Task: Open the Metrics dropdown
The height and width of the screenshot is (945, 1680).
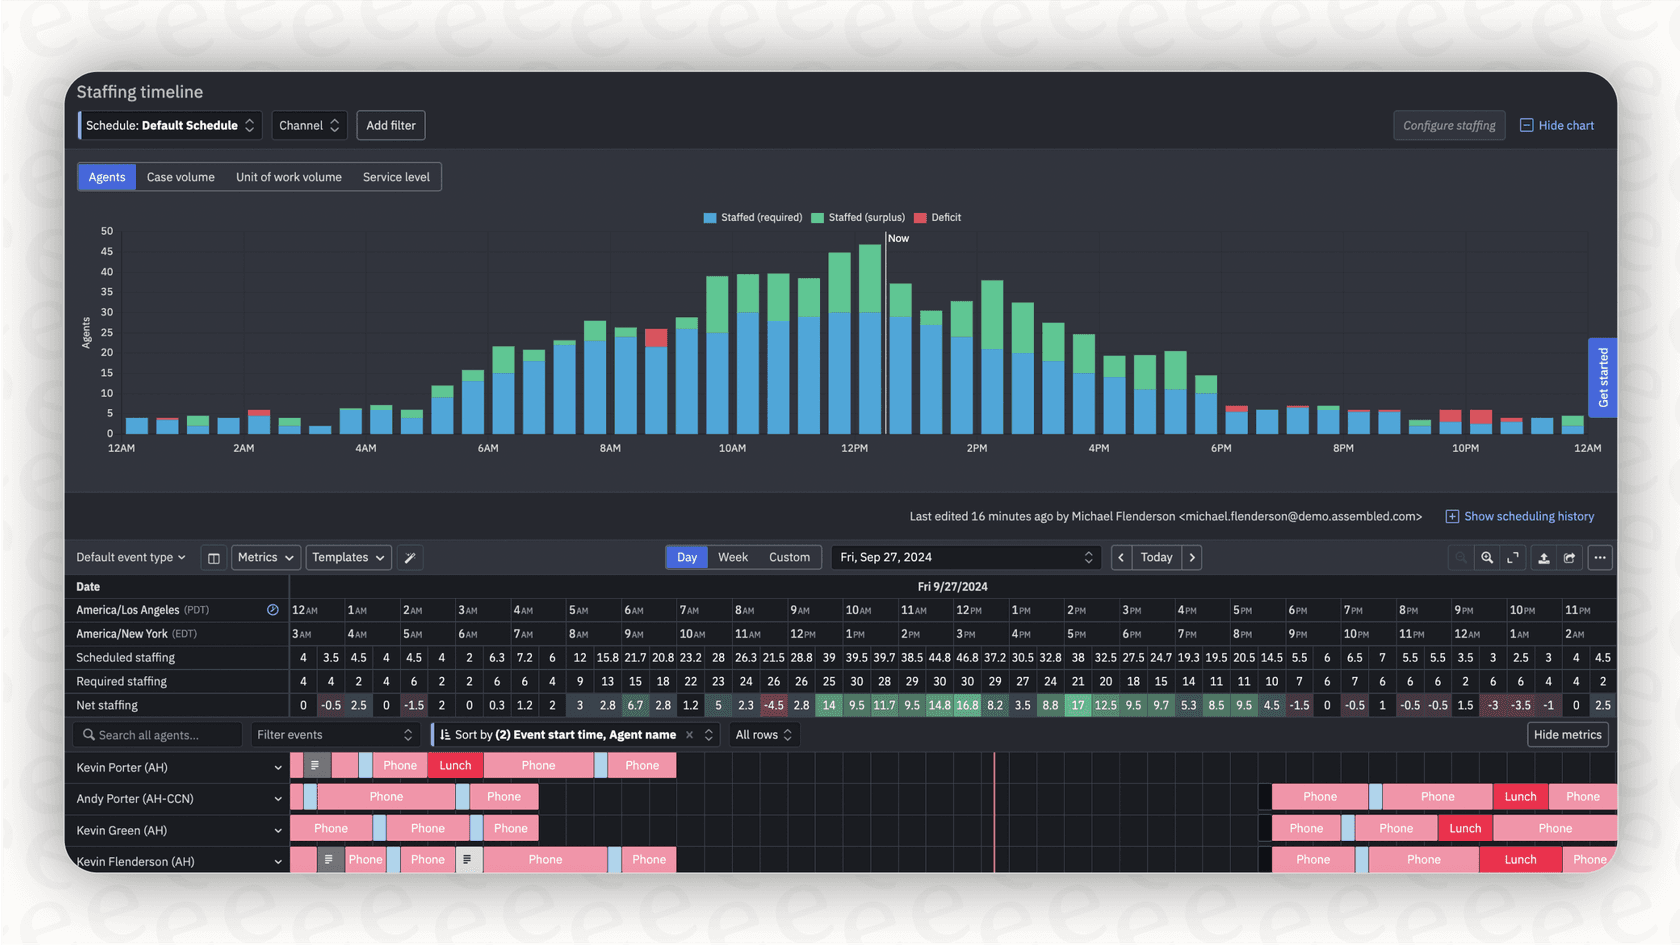Action: (x=265, y=557)
